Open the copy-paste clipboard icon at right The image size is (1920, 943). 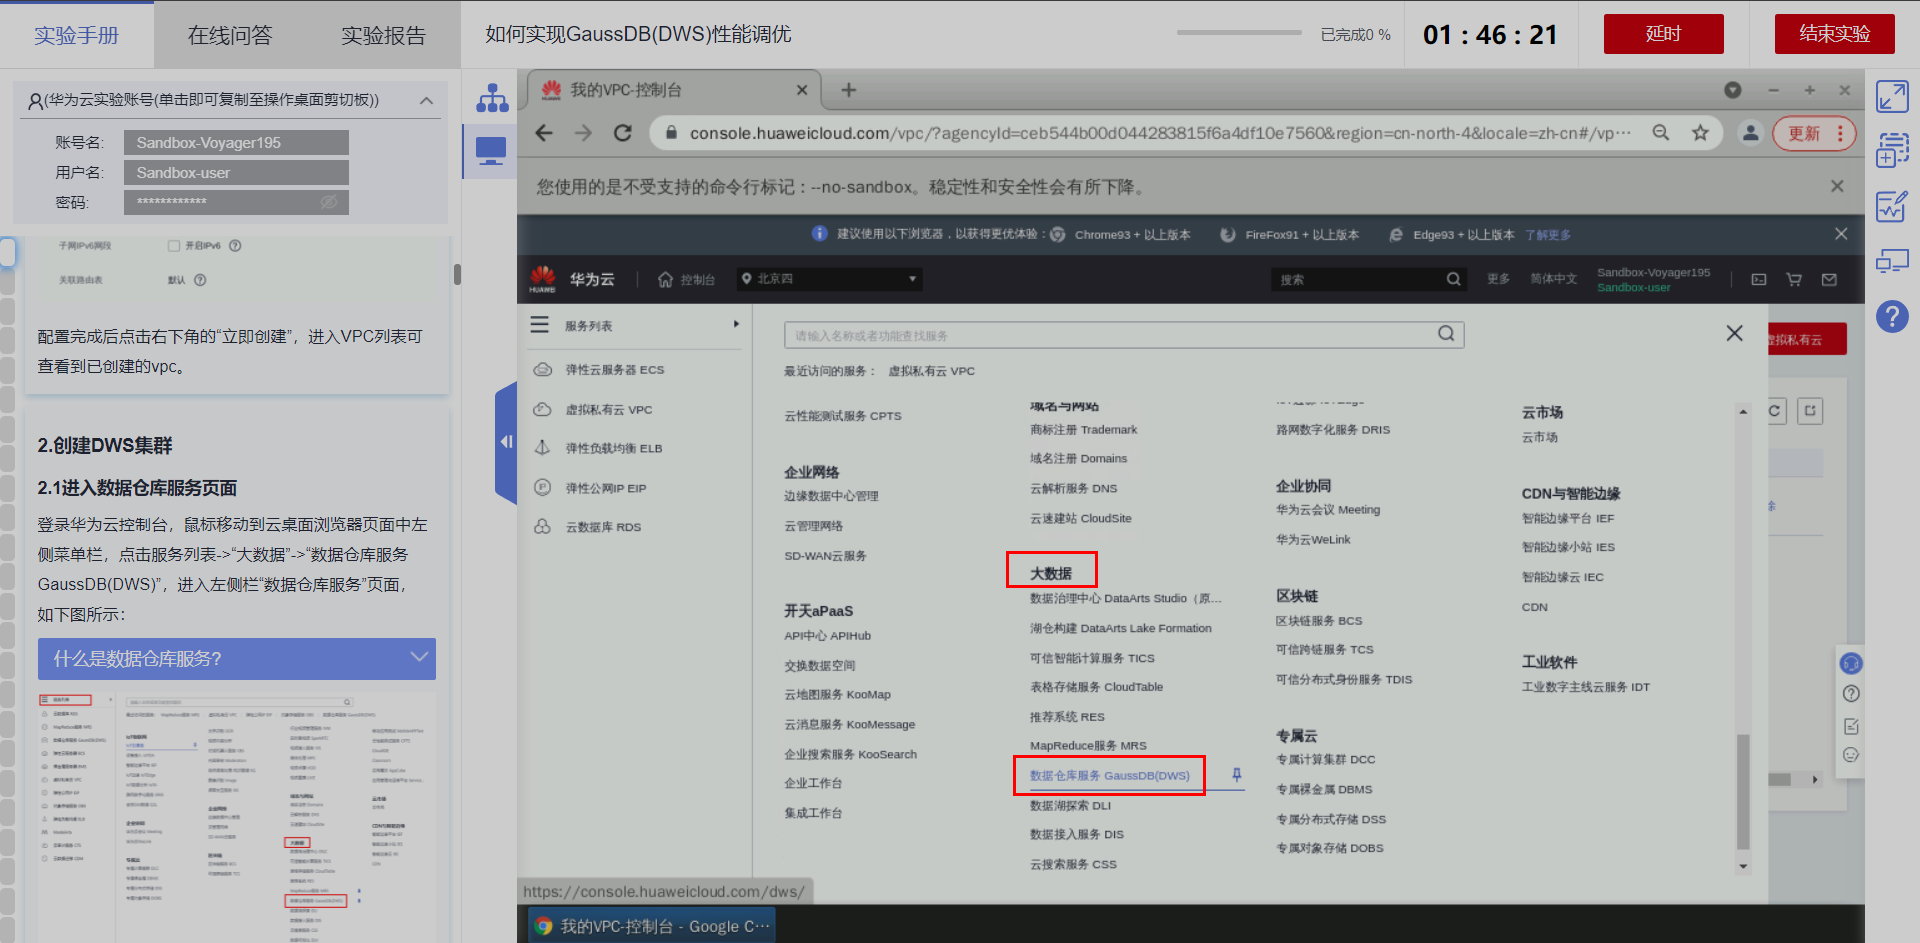pos(1892,152)
